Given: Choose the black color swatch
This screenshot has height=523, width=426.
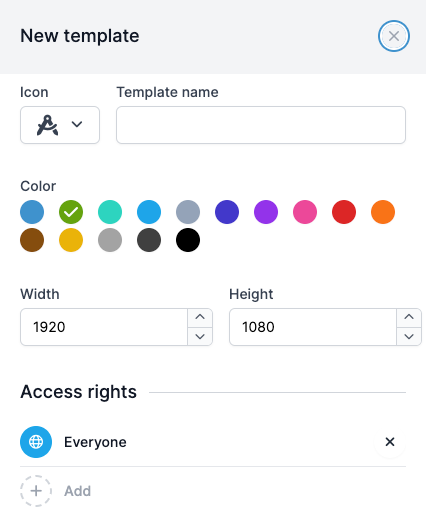Looking at the screenshot, I should tap(188, 240).
